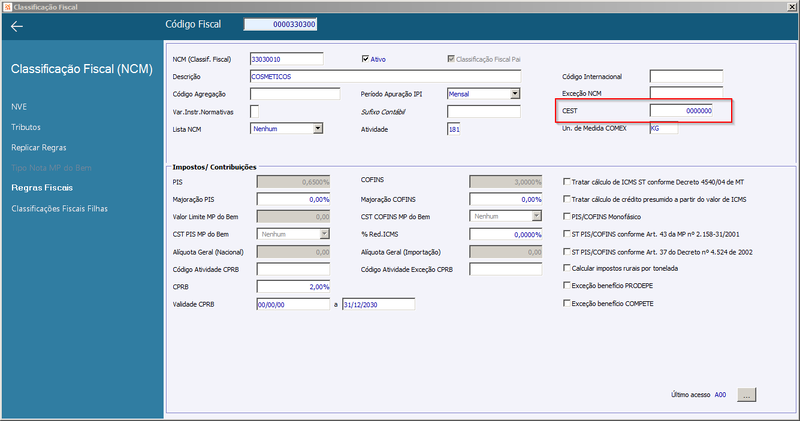This screenshot has width=800, height=421.
Task: Close the Classificação Fiscal window
Action: [792, 7]
